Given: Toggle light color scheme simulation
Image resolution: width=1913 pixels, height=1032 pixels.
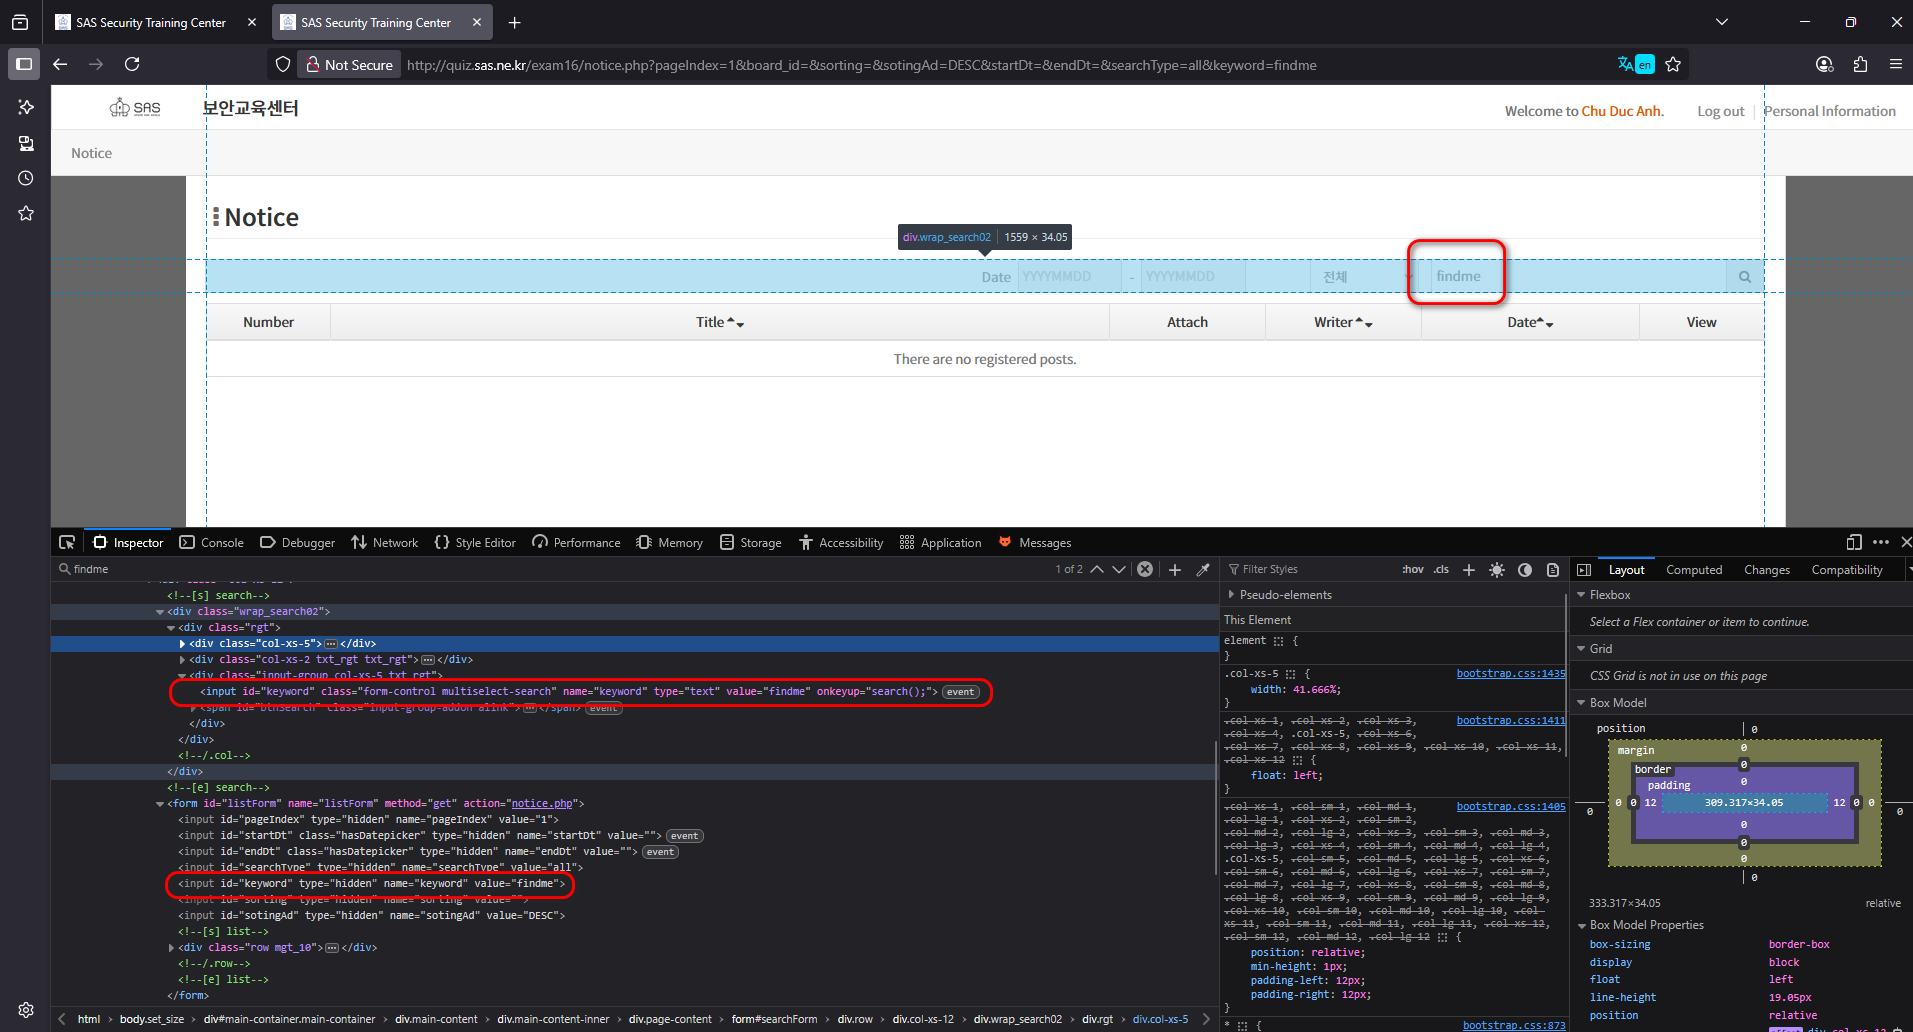Looking at the screenshot, I should click(x=1497, y=569).
